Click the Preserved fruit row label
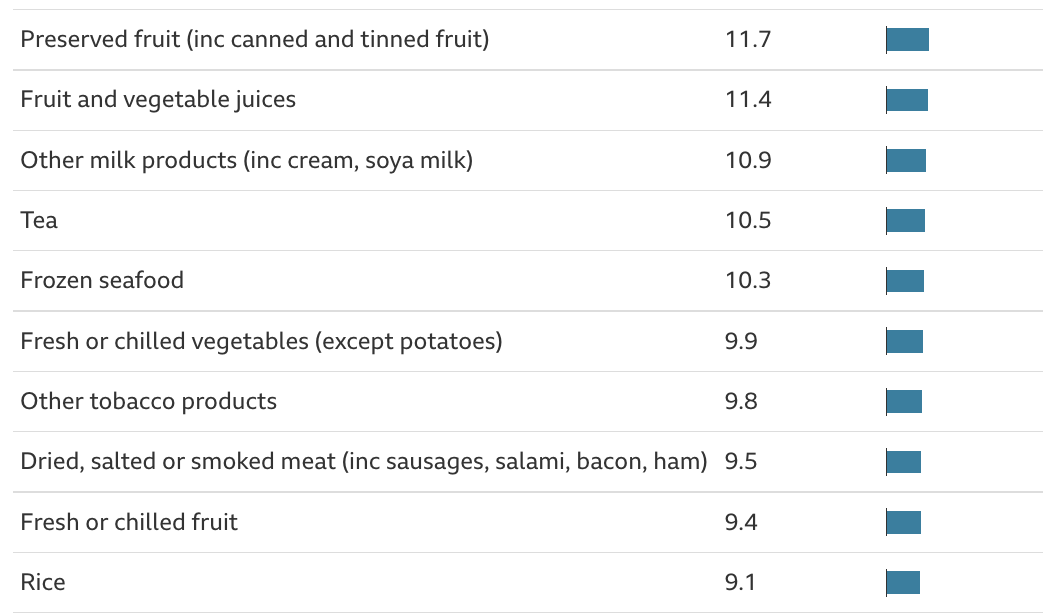This screenshot has width=1054, height=614. [x=254, y=40]
